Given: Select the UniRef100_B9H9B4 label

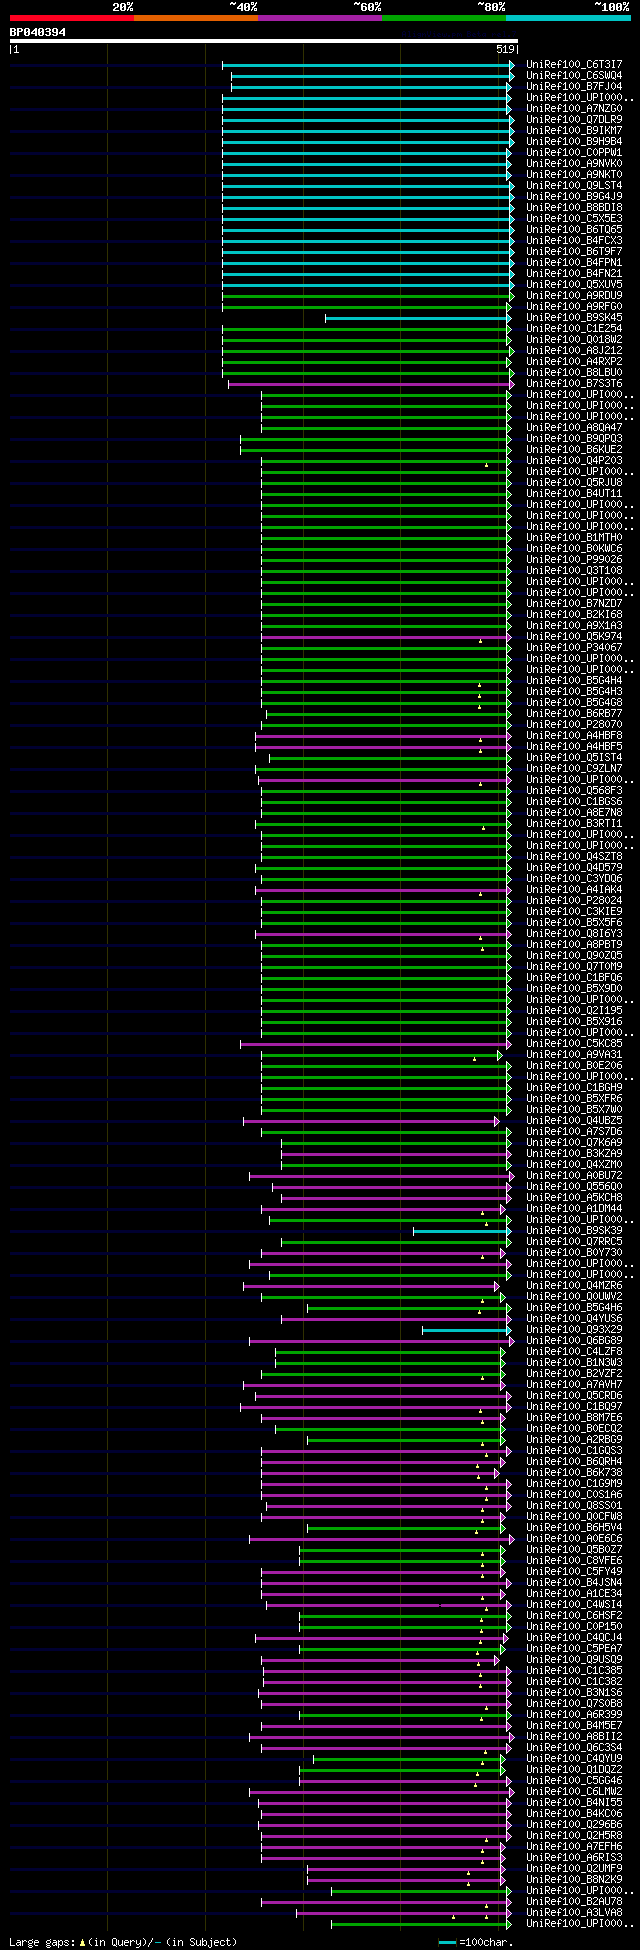Looking at the screenshot, I should pyautogui.click(x=574, y=141).
